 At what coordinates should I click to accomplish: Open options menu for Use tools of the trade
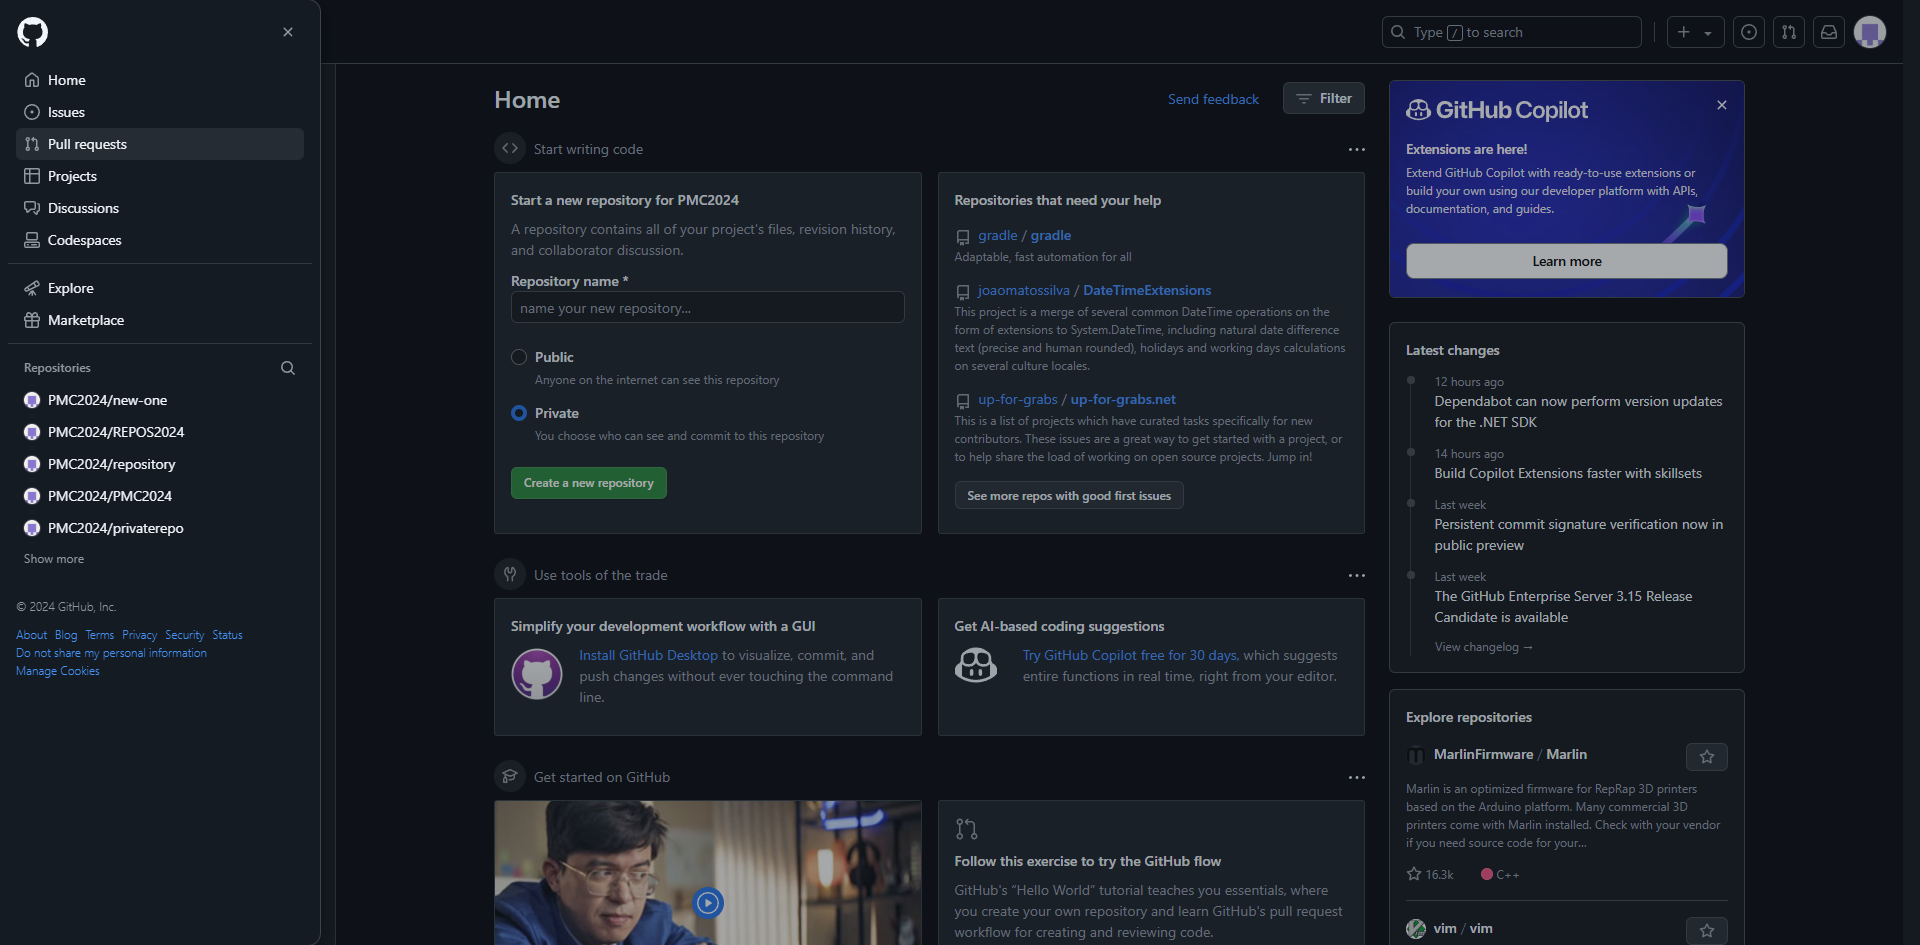(x=1356, y=575)
